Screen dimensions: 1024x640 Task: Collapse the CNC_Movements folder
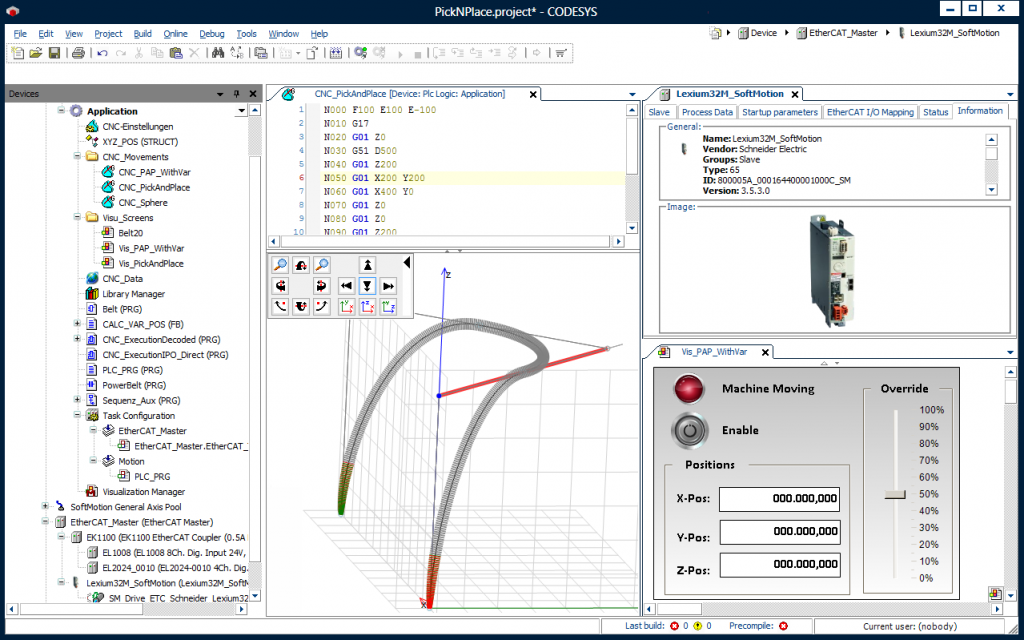77,157
